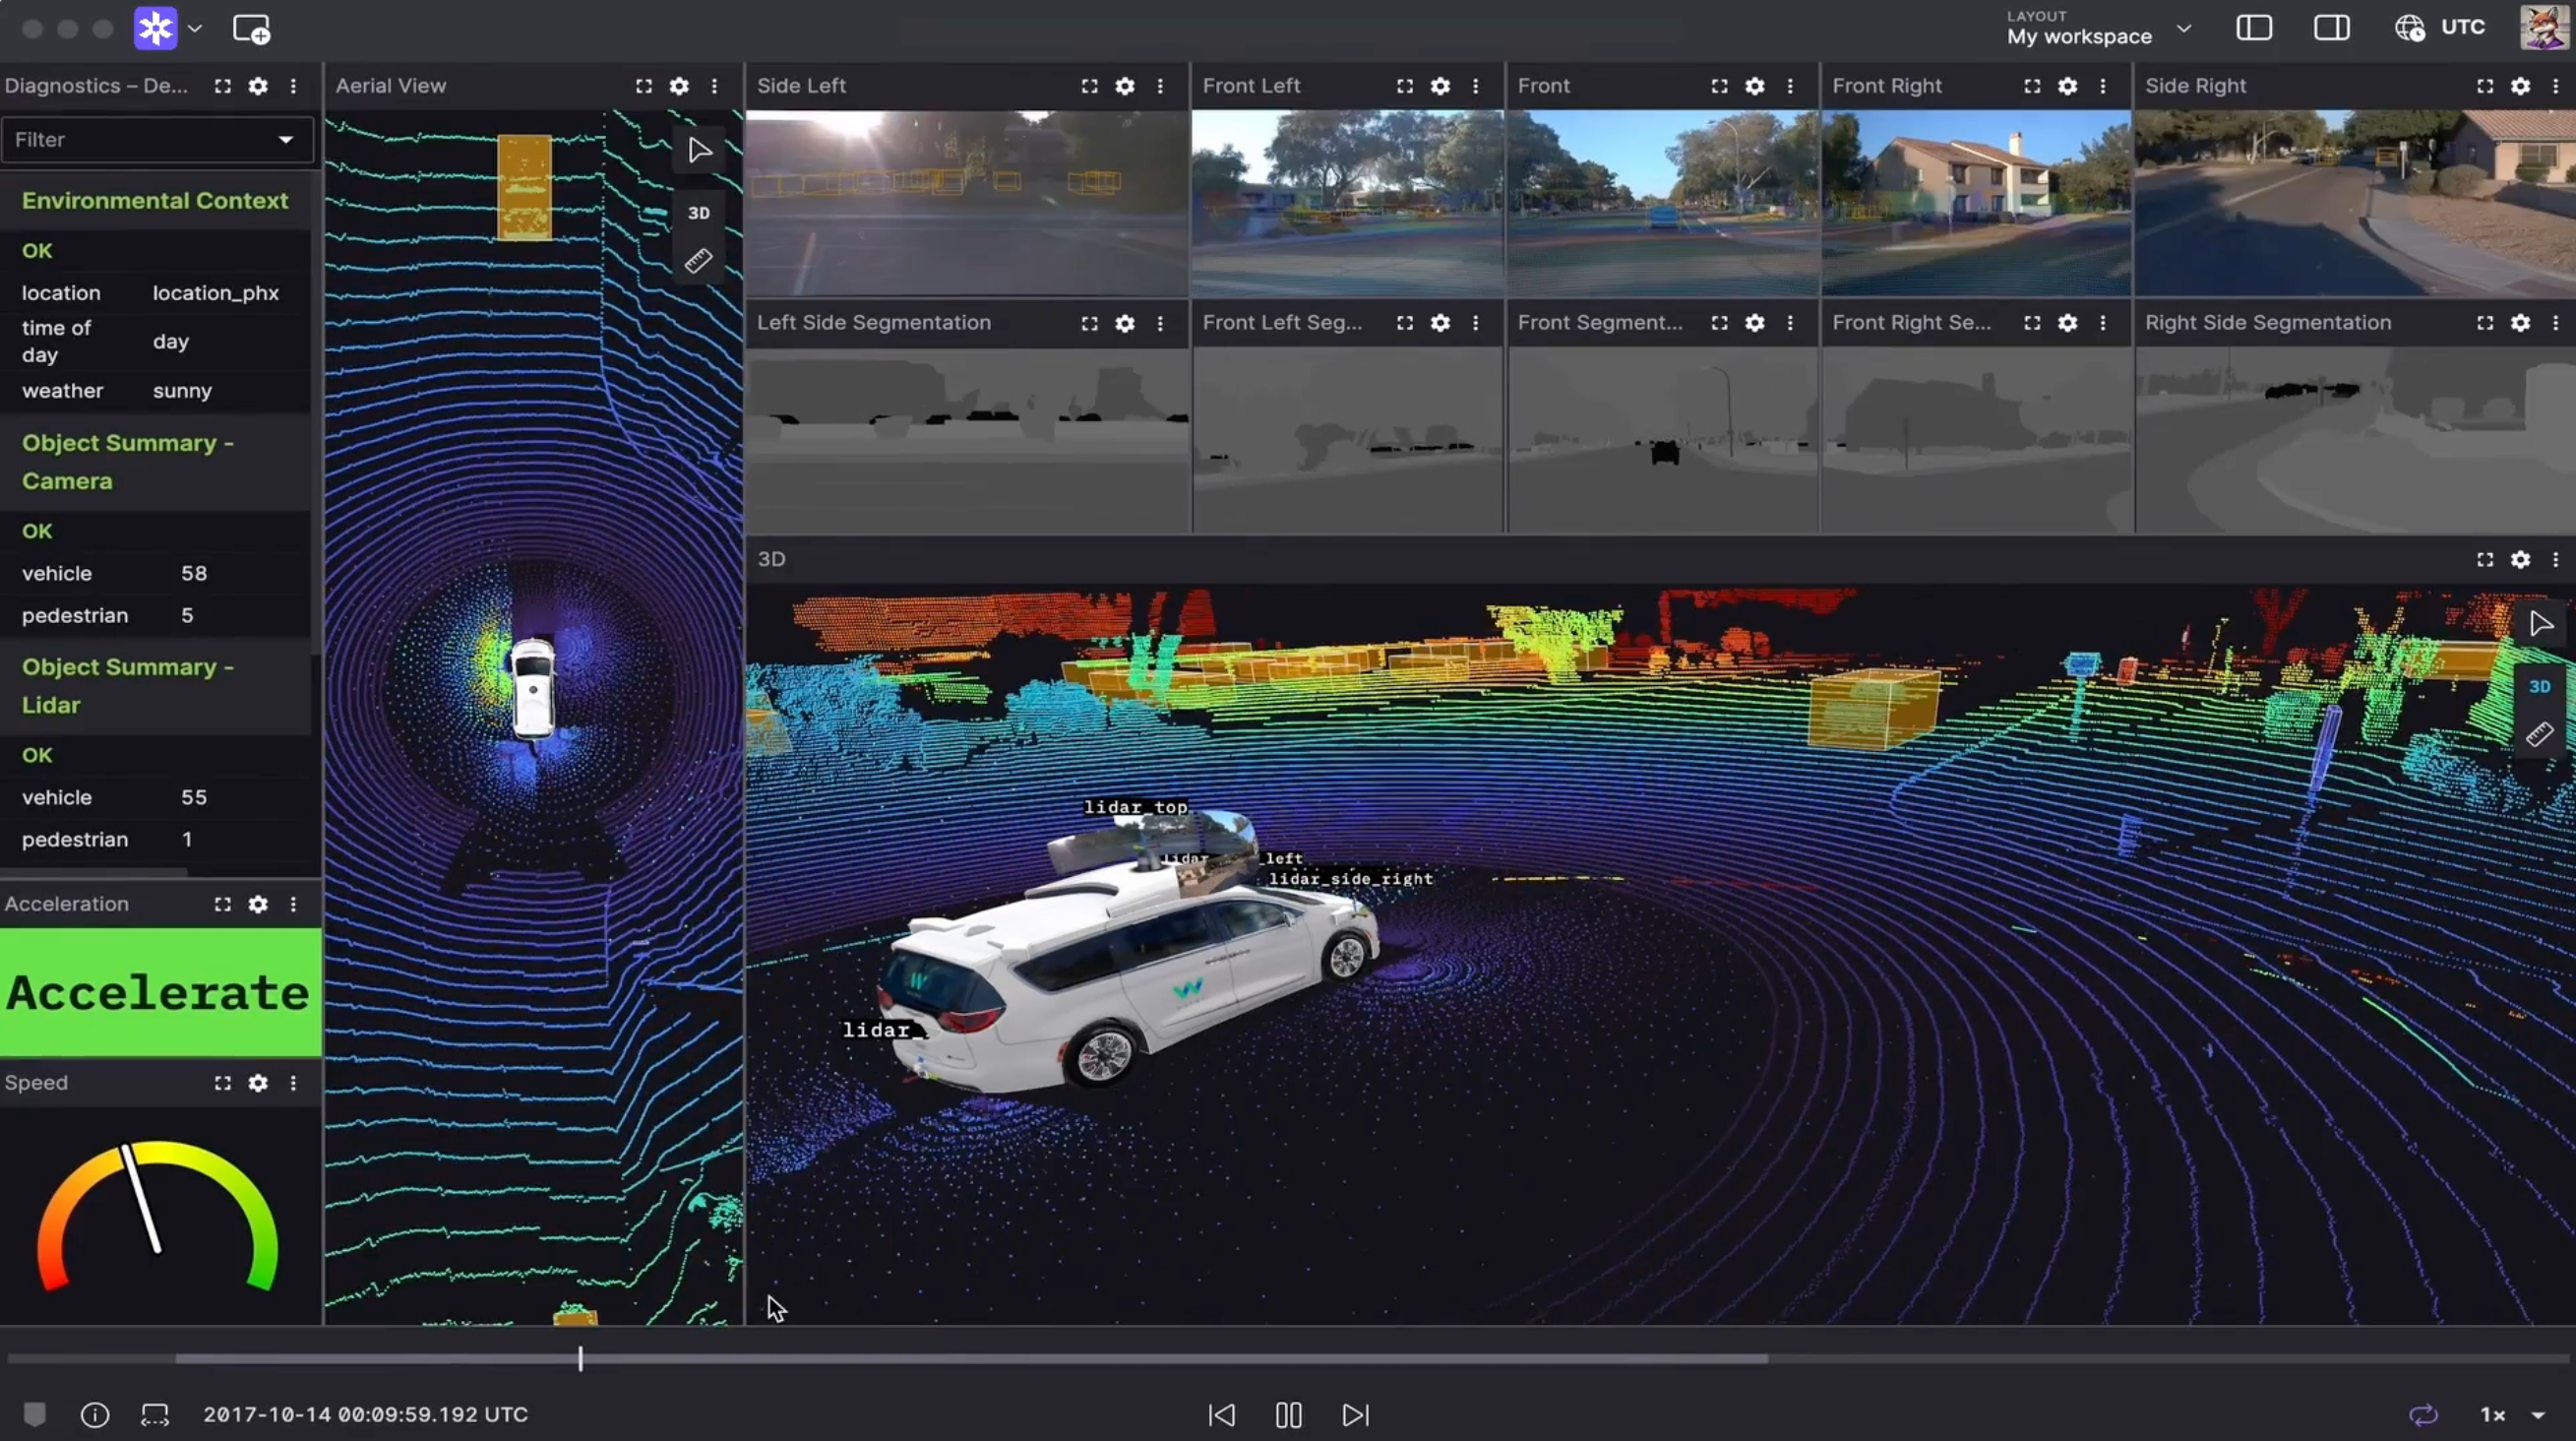Open Speed panel settings gear

click(258, 1083)
